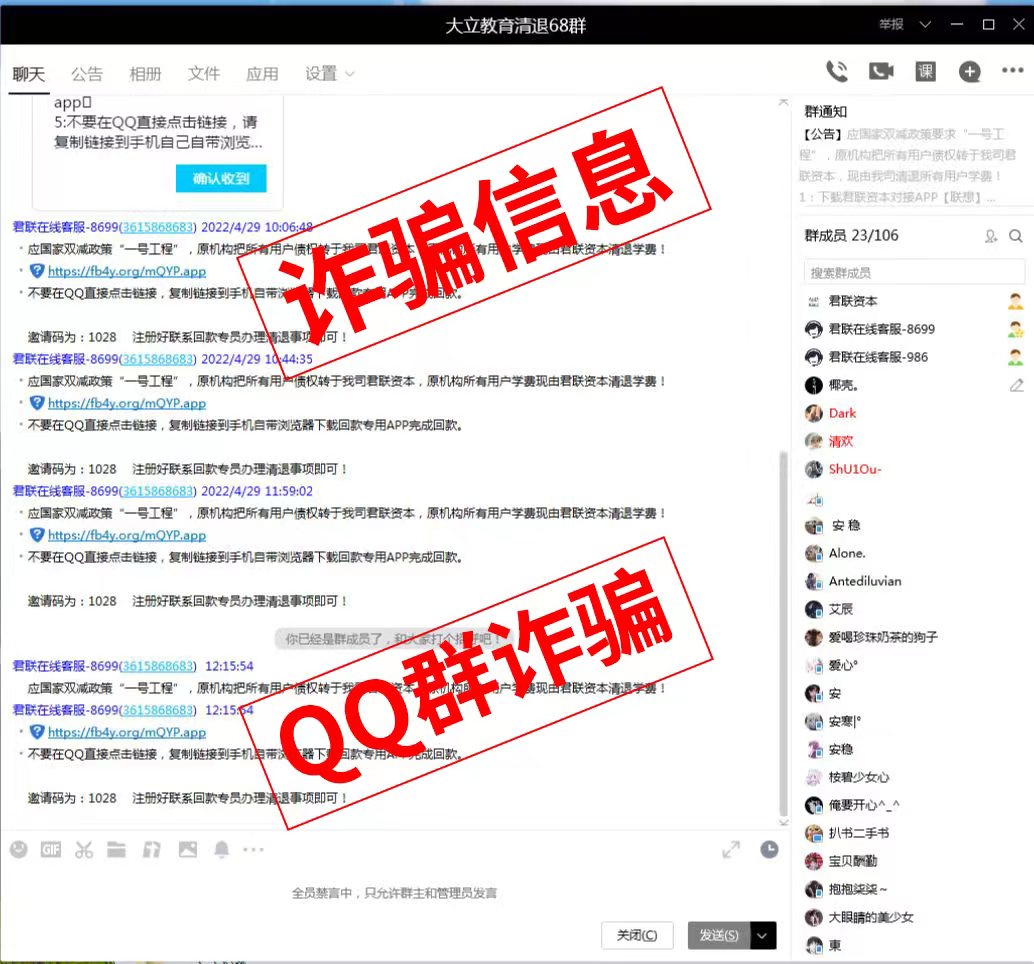Click the expand input box arrows icon

pyautogui.click(x=731, y=850)
